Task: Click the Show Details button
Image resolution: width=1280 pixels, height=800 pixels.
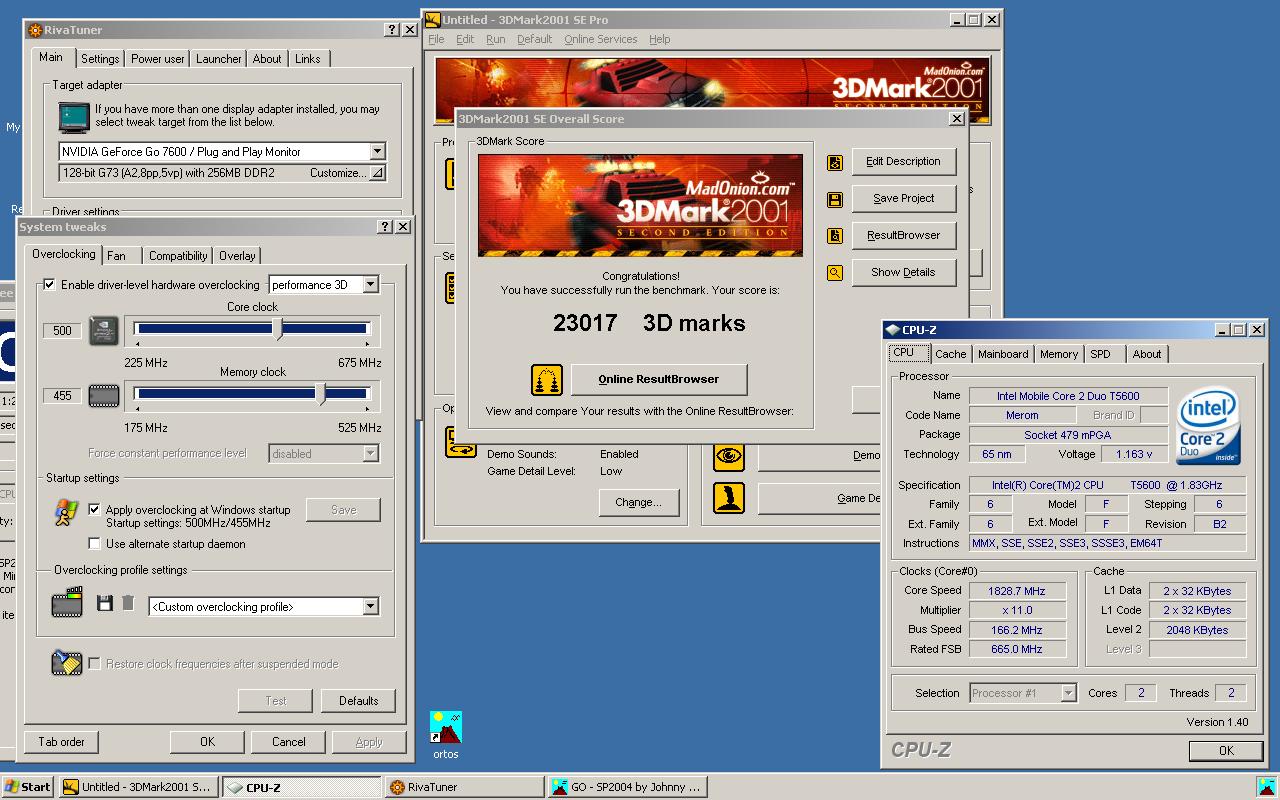Action: tap(903, 273)
